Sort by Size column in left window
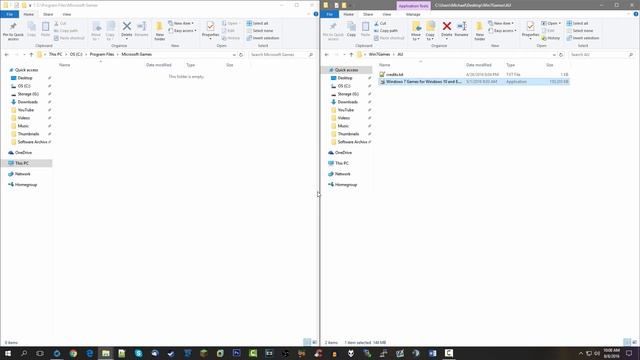 (x=230, y=65)
